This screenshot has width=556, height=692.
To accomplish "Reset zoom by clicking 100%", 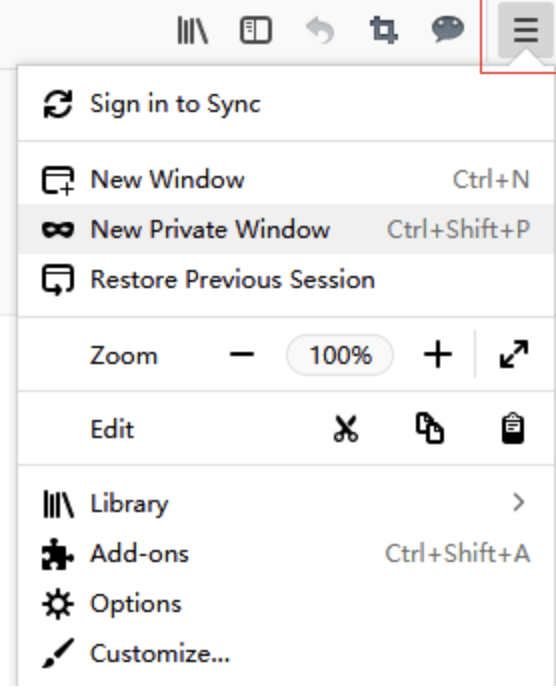I will (x=340, y=355).
